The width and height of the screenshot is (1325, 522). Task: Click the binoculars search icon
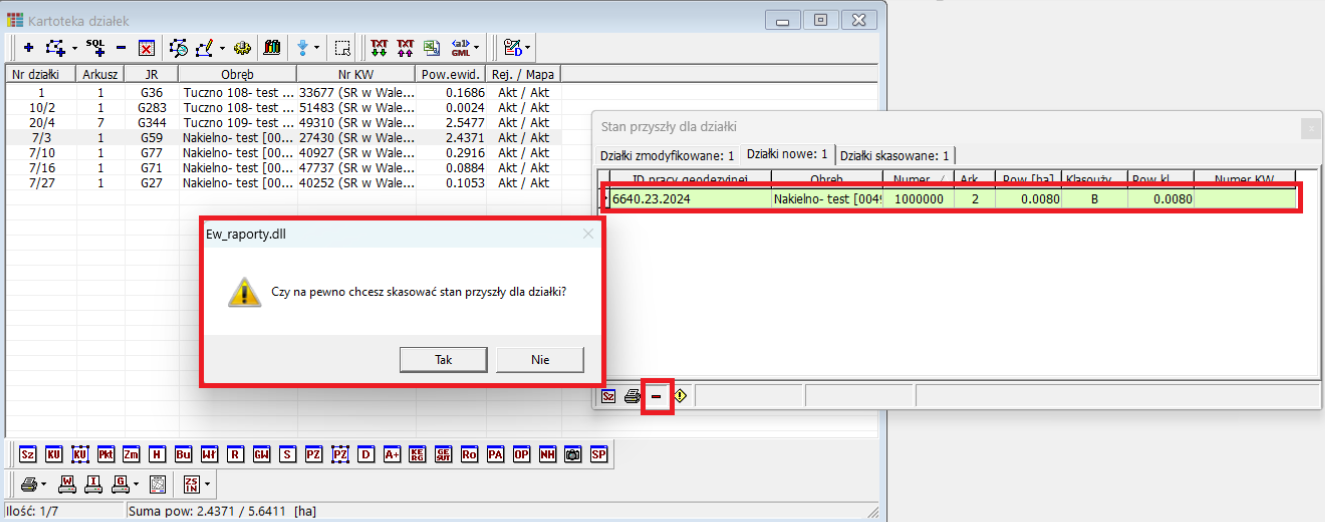point(271,47)
